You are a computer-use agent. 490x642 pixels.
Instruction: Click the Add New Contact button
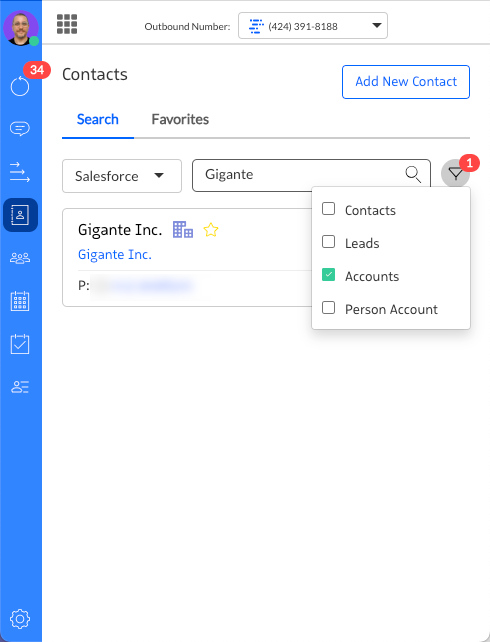(406, 82)
